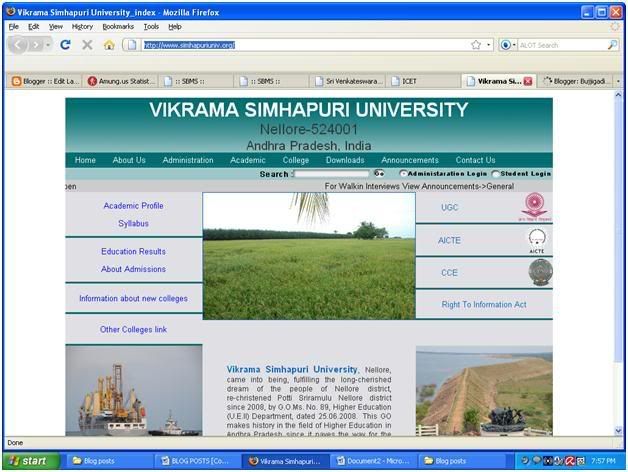Click the vertical scrollbar down arrow
This screenshot has height=472, width=628.
point(618,431)
